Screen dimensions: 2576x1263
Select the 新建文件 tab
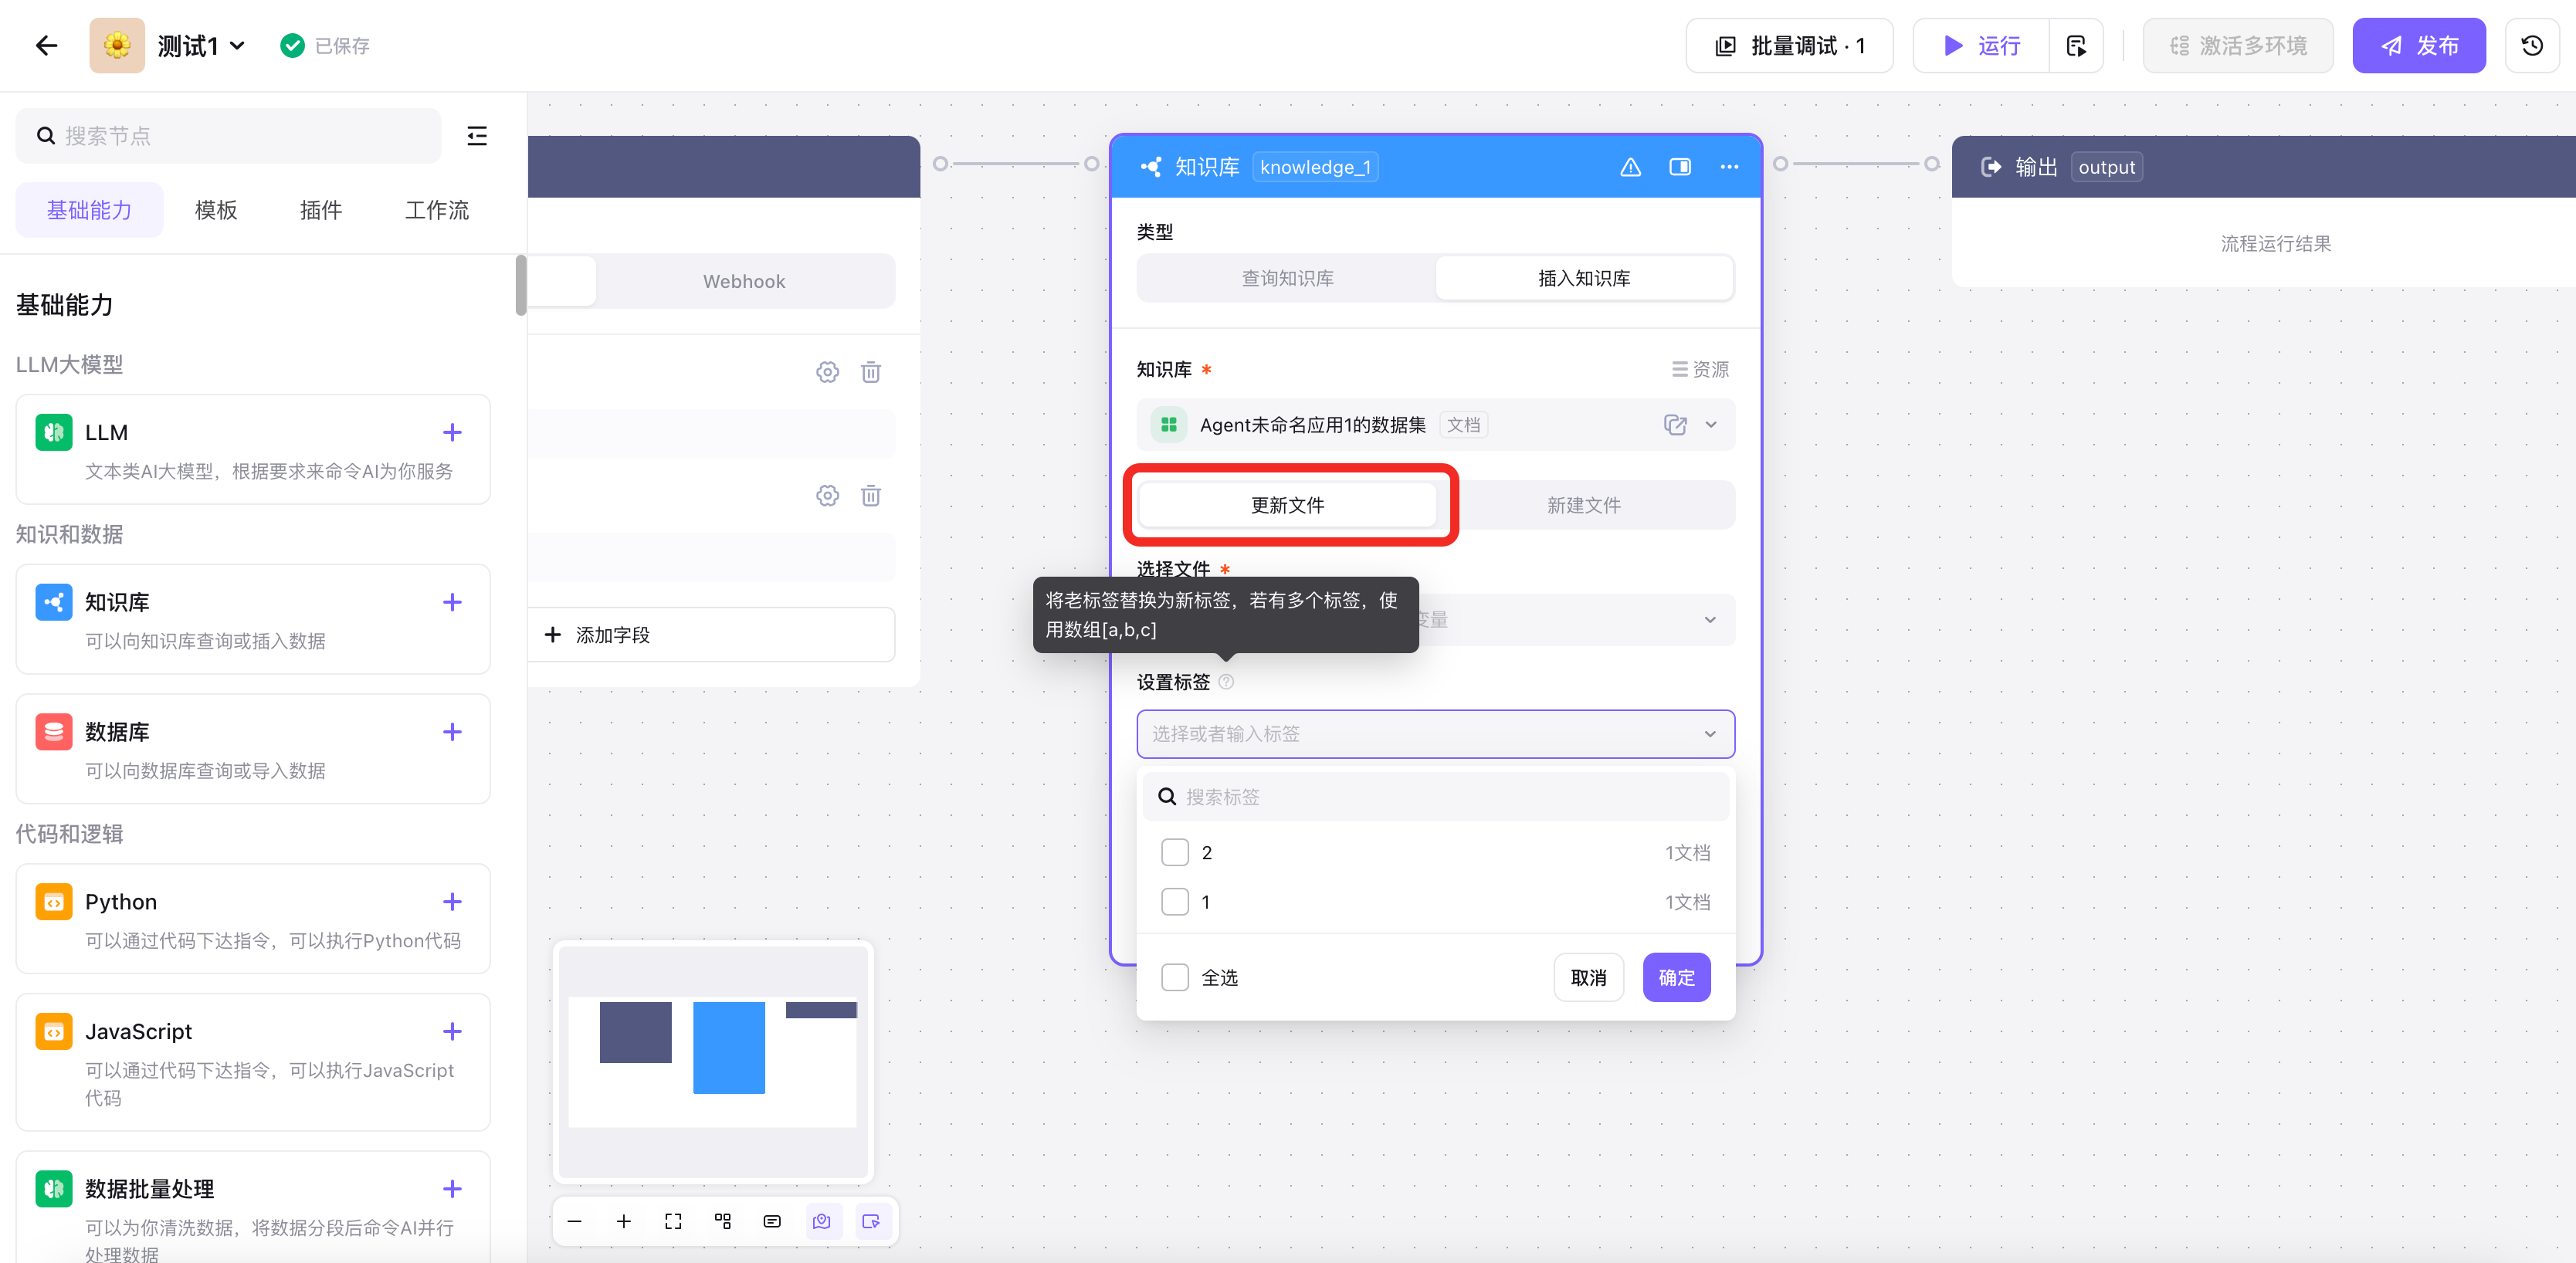click(x=1583, y=505)
